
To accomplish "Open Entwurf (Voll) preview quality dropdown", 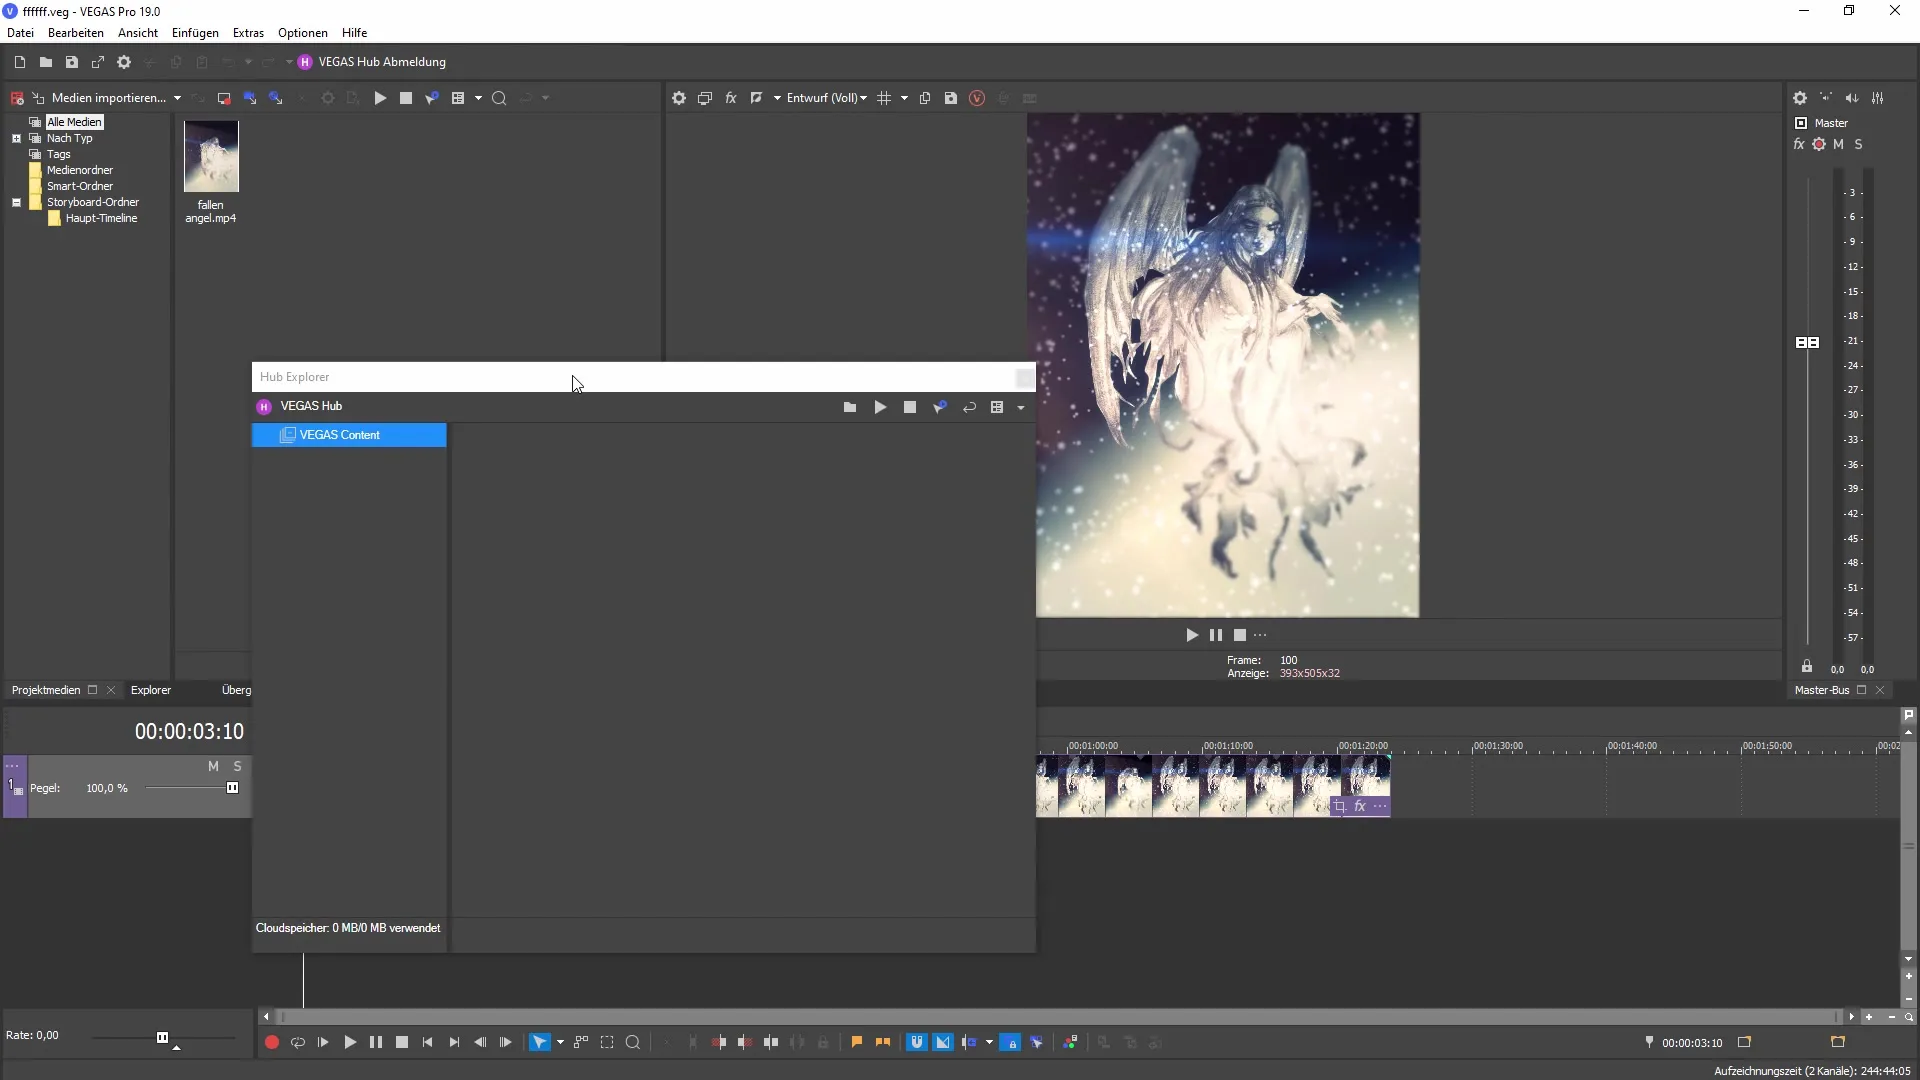I will point(826,98).
